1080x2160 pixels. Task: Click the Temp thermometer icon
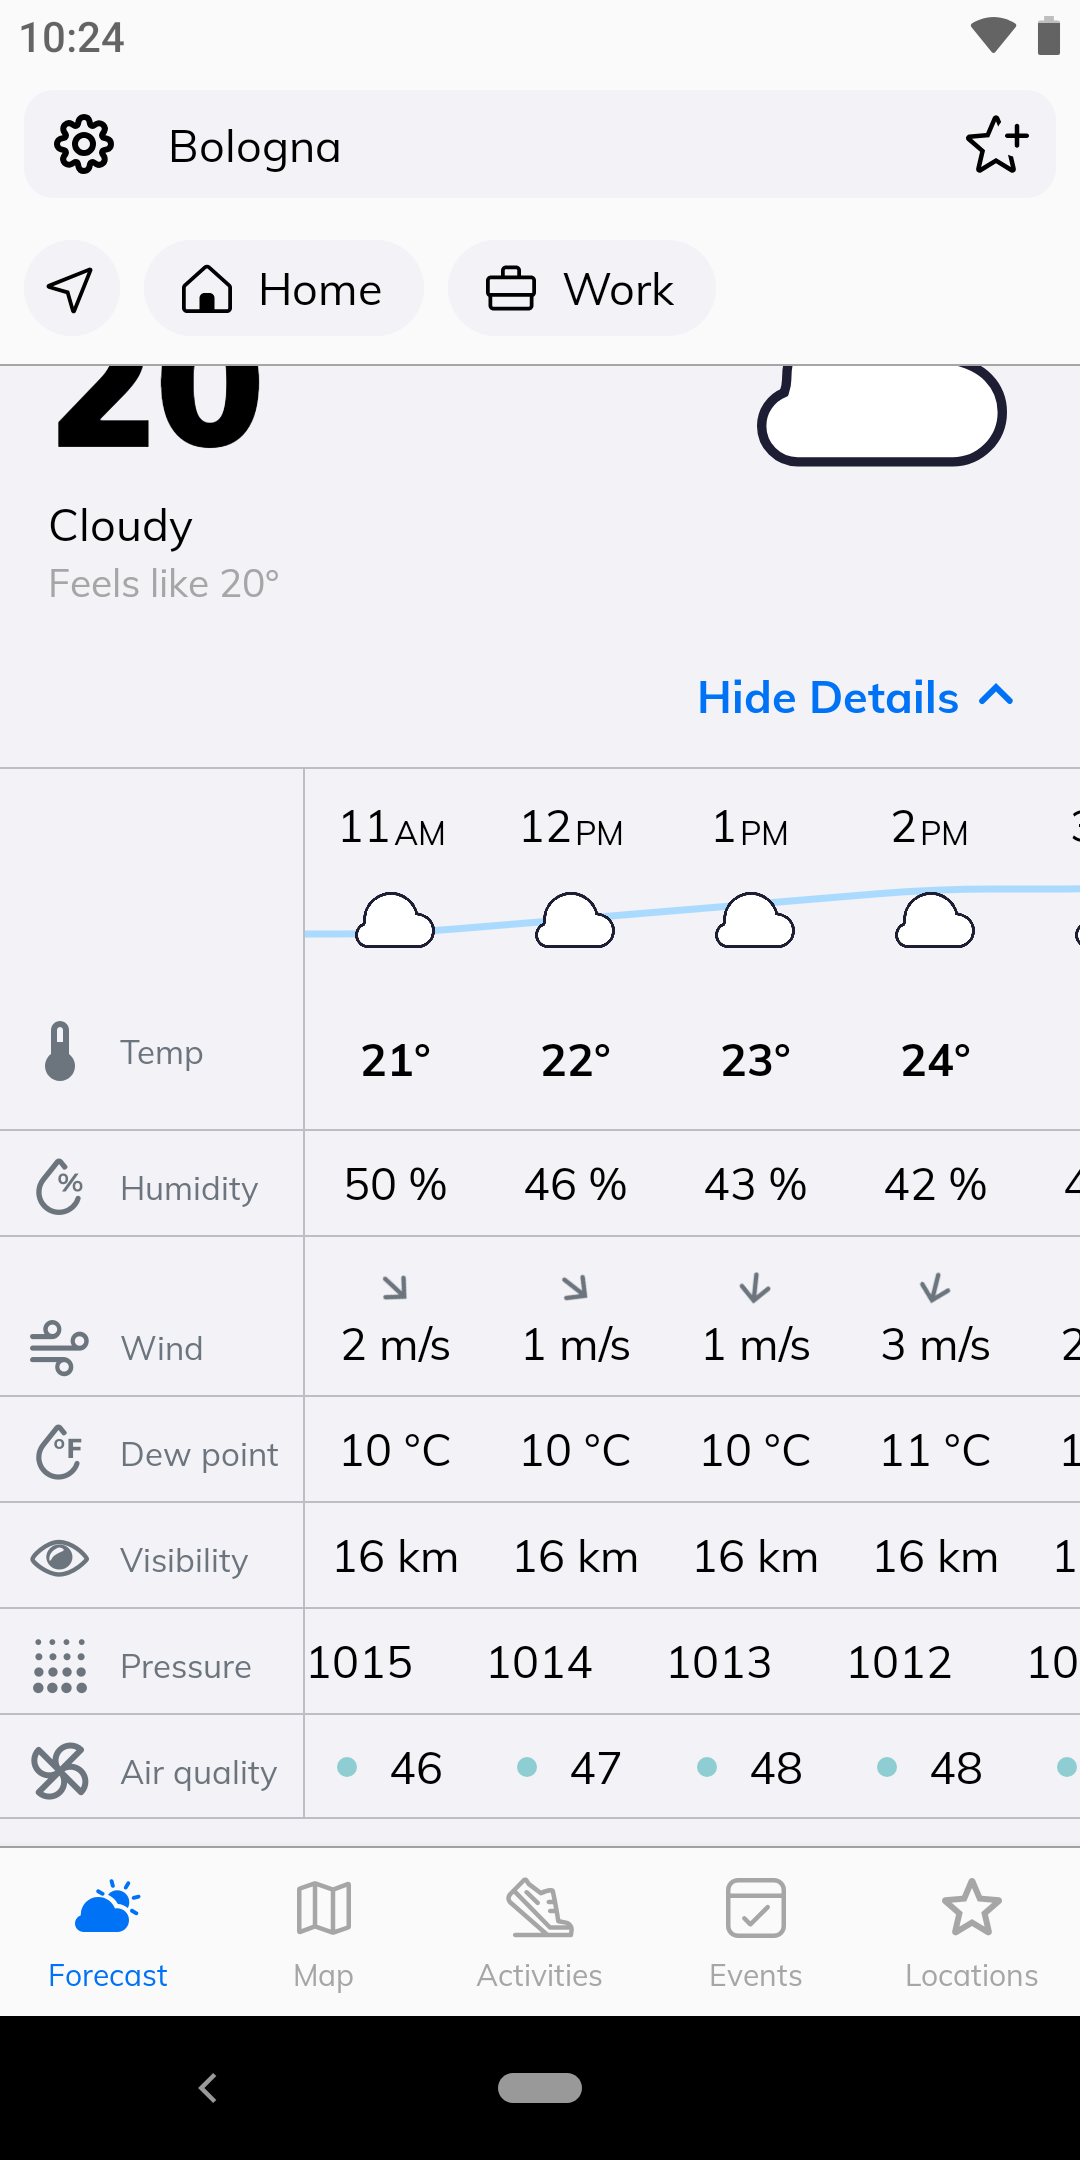pyautogui.click(x=60, y=1051)
